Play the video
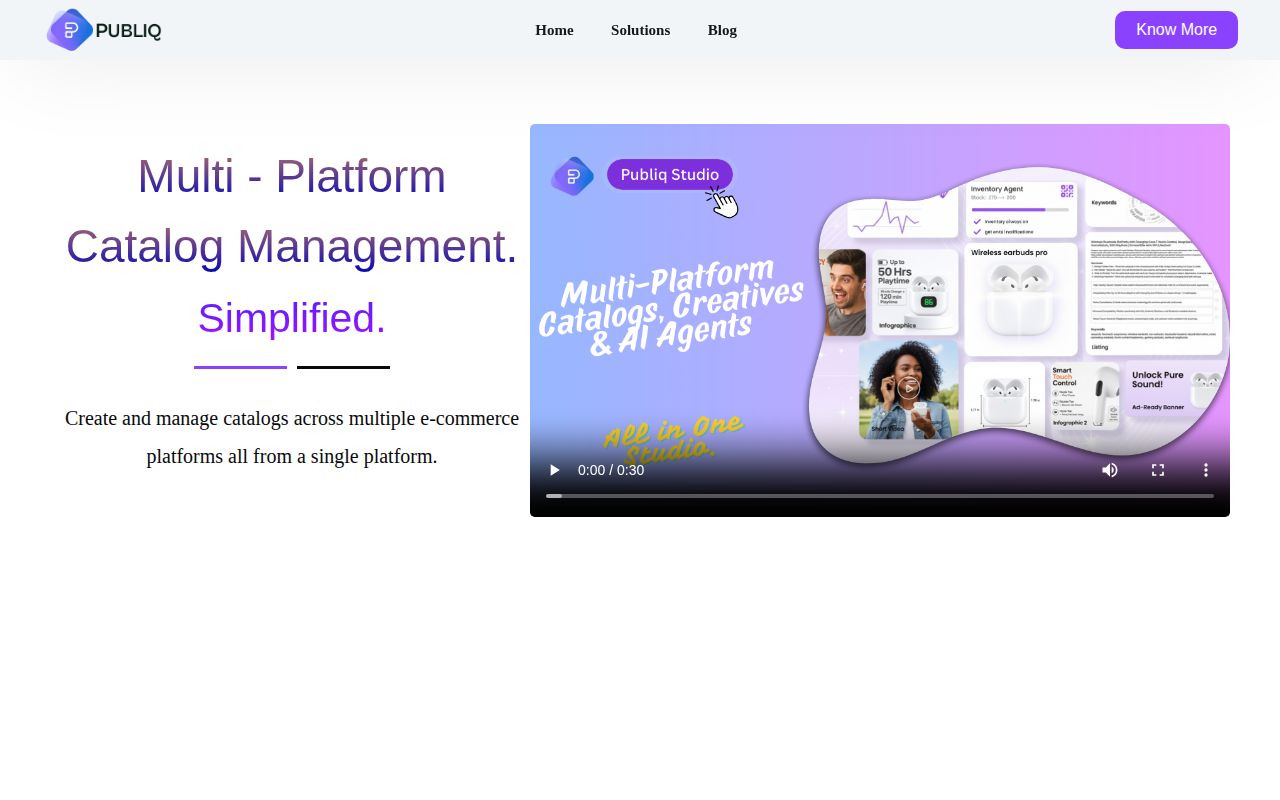 554,470
